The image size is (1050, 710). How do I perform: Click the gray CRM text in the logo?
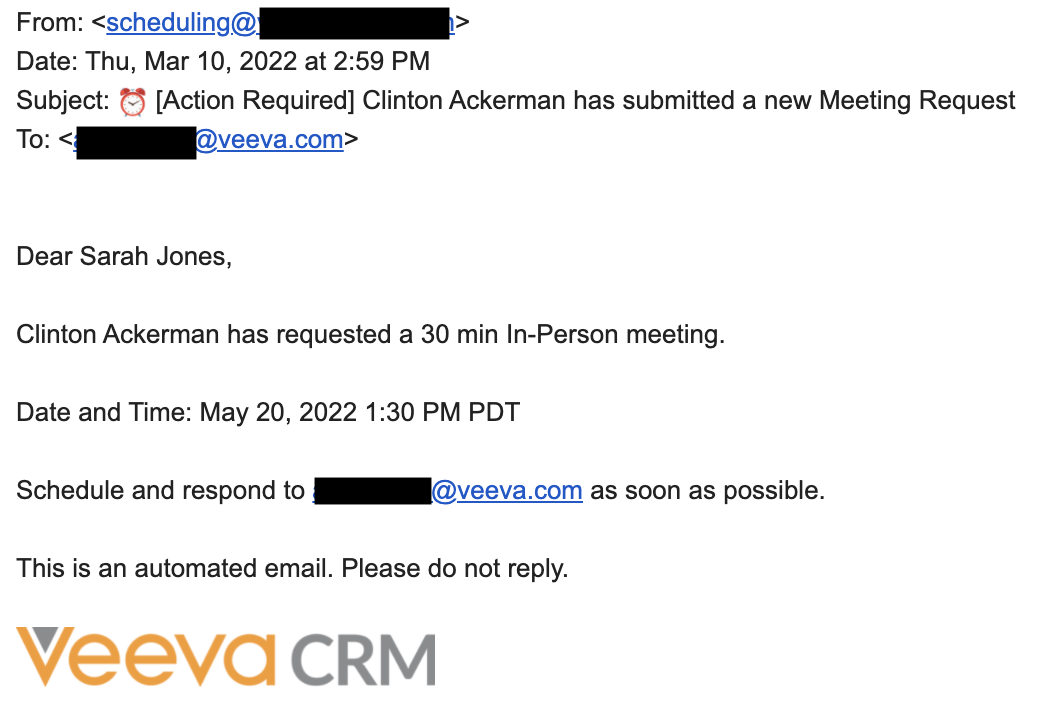pyautogui.click(x=364, y=660)
